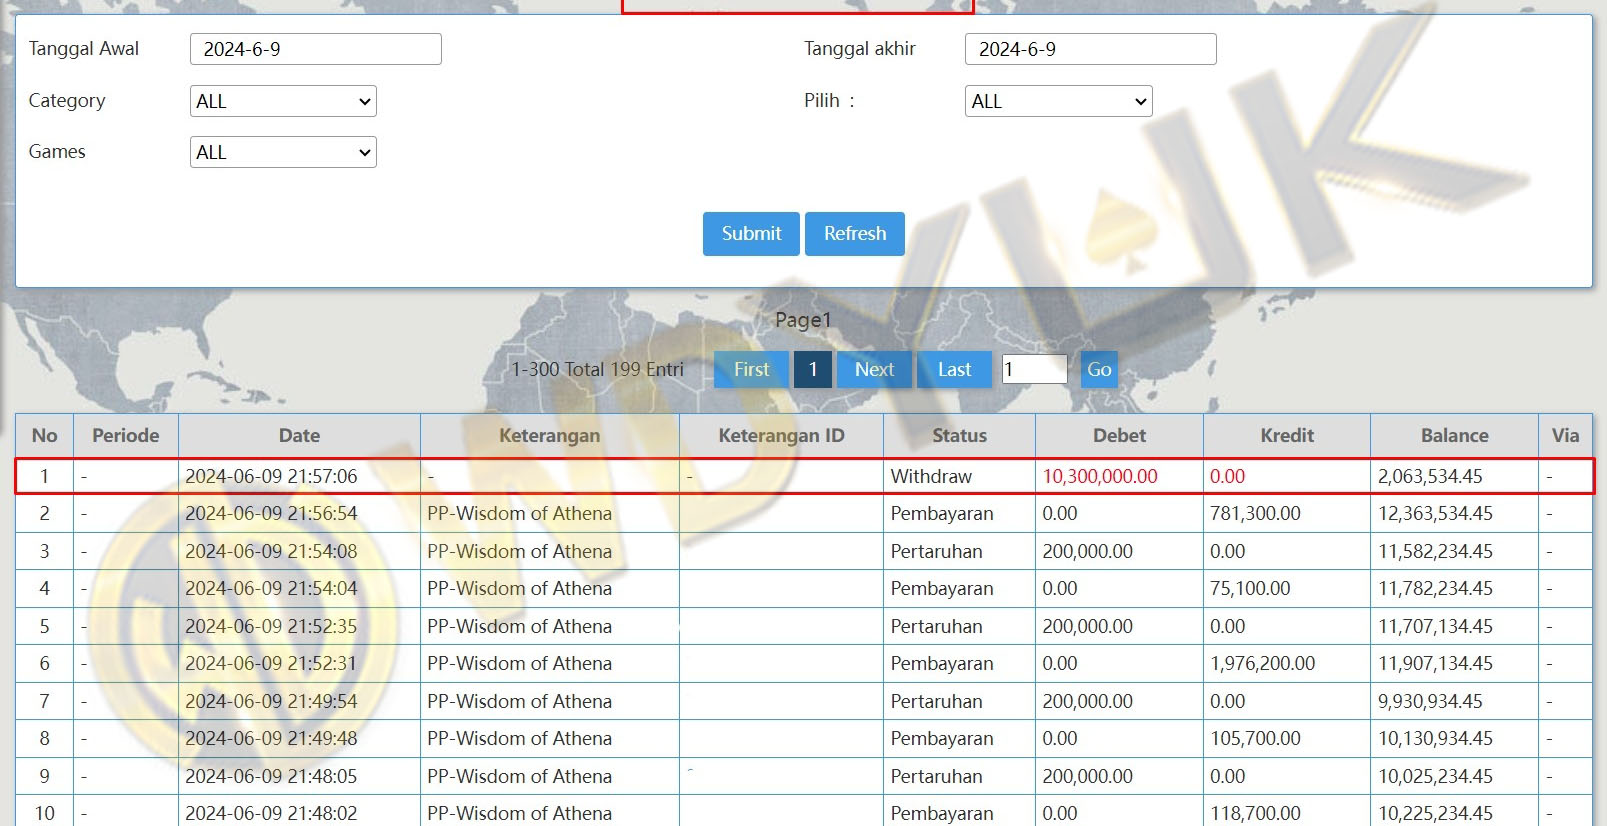Click the Via column header
The image size is (1607, 826).
[x=1565, y=436]
